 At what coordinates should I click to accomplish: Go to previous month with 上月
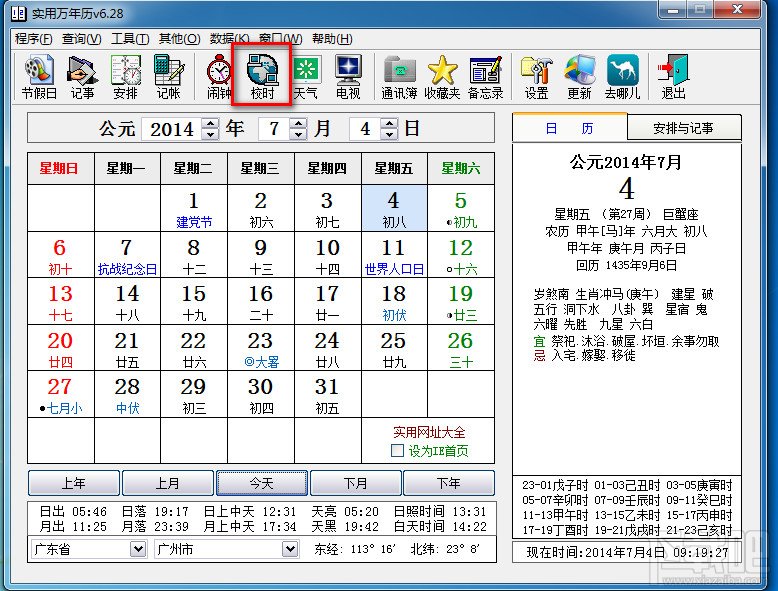(x=167, y=483)
